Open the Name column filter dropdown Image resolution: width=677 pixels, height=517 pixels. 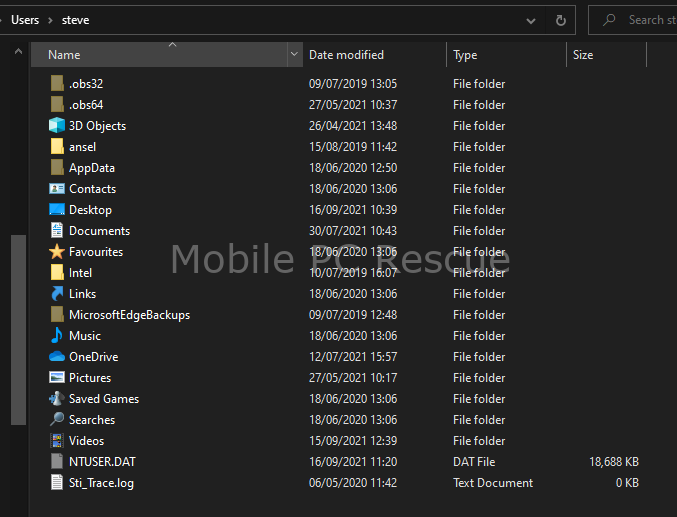294,54
